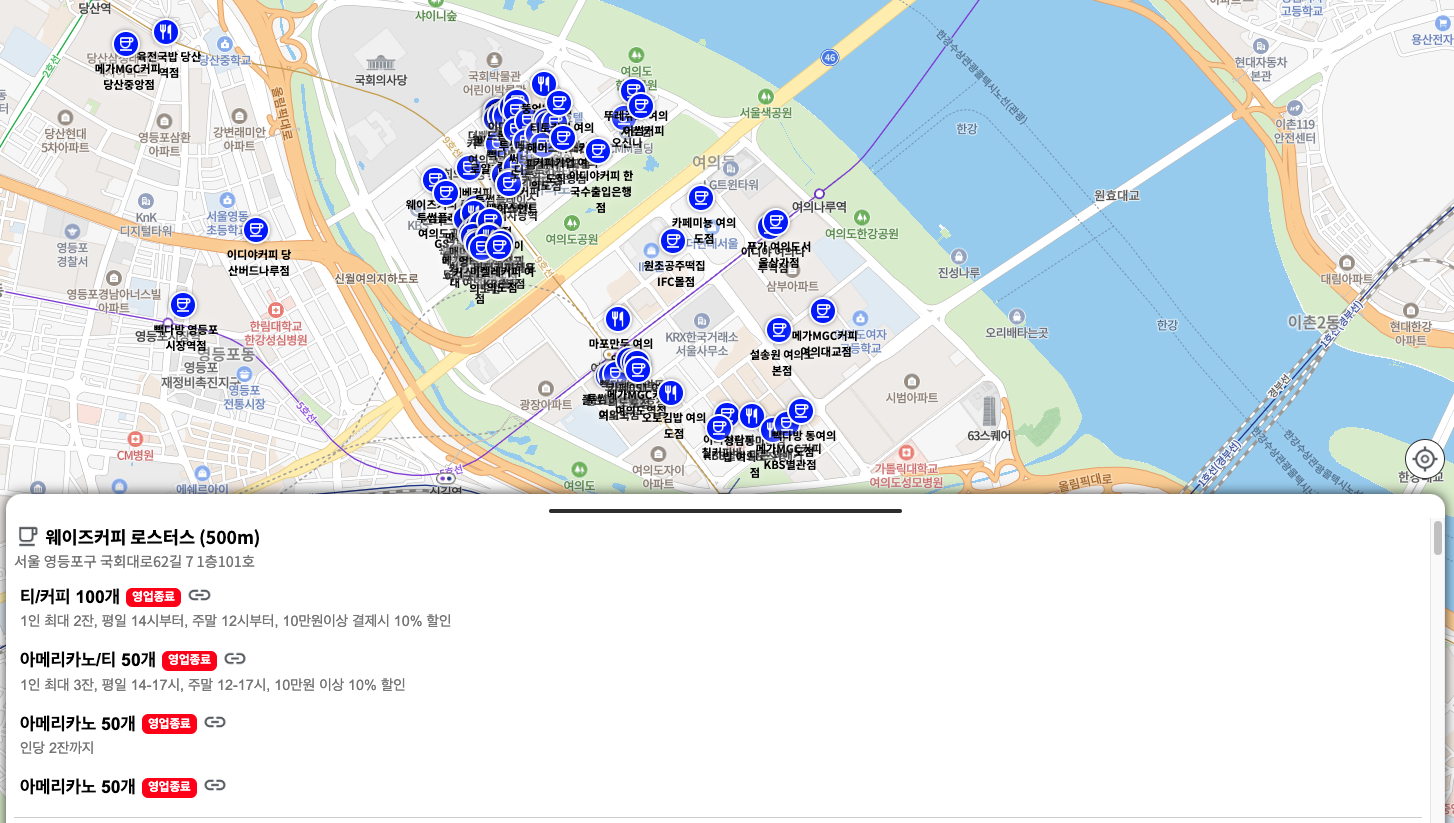1454x823 pixels.
Task: Open link icon of last 아메리카노 50개 row
Action: 215,785
